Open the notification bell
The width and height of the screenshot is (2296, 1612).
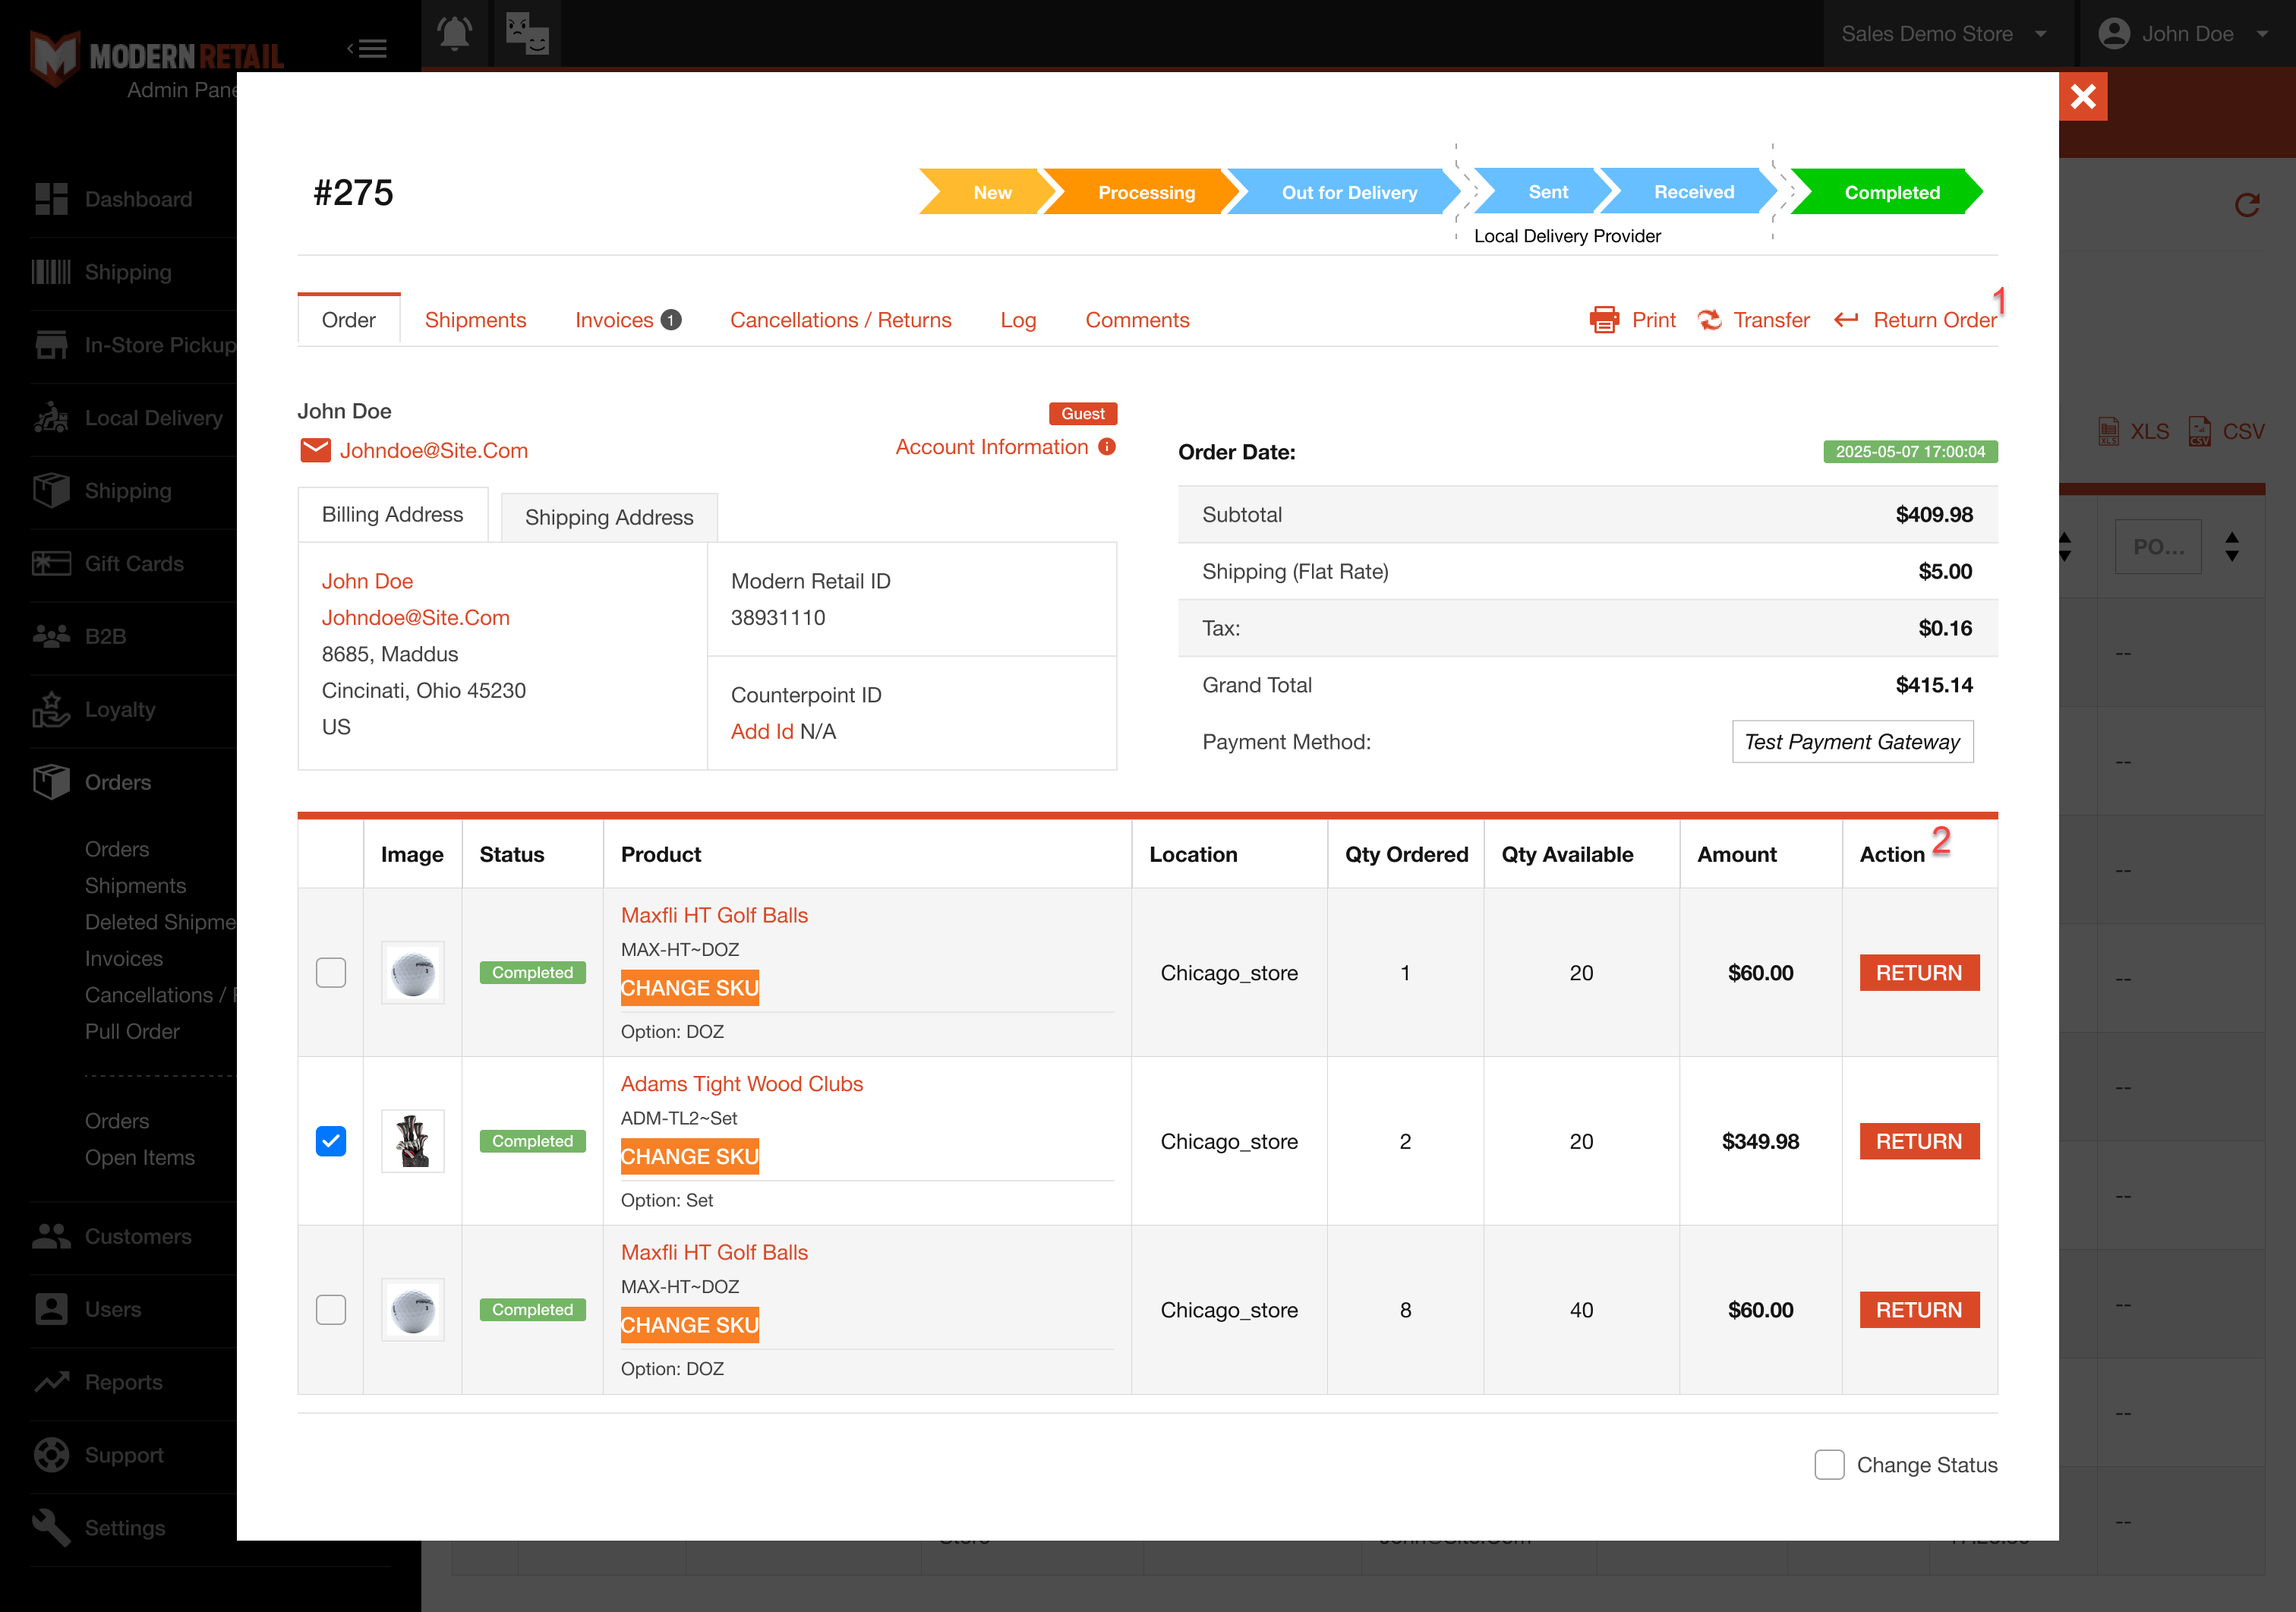click(x=454, y=33)
